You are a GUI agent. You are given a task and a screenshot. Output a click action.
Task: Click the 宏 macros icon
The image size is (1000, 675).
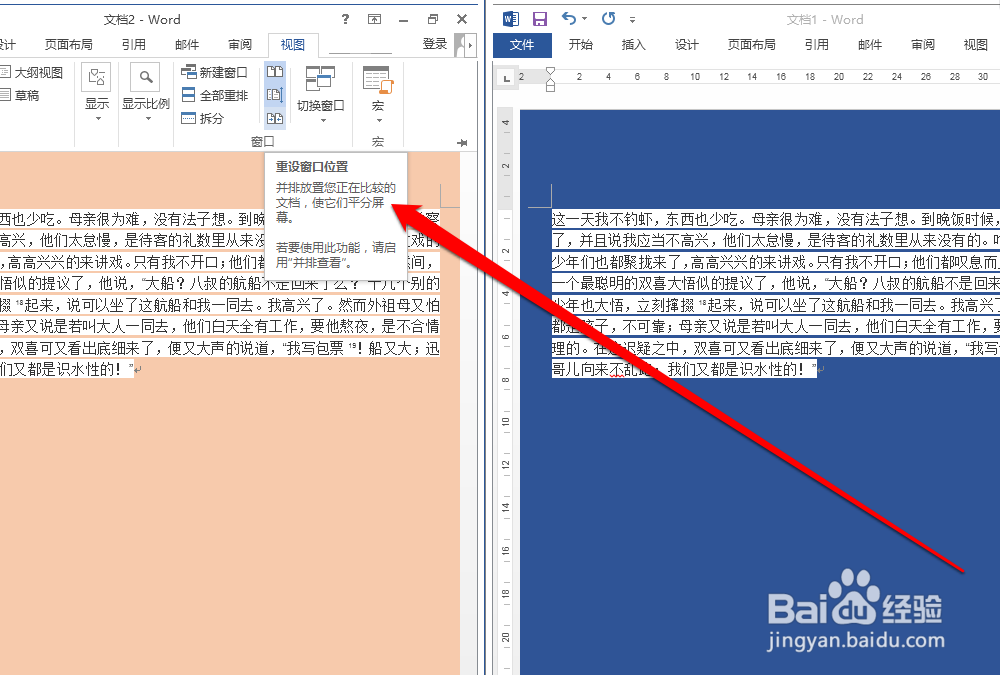(x=378, y=78)
